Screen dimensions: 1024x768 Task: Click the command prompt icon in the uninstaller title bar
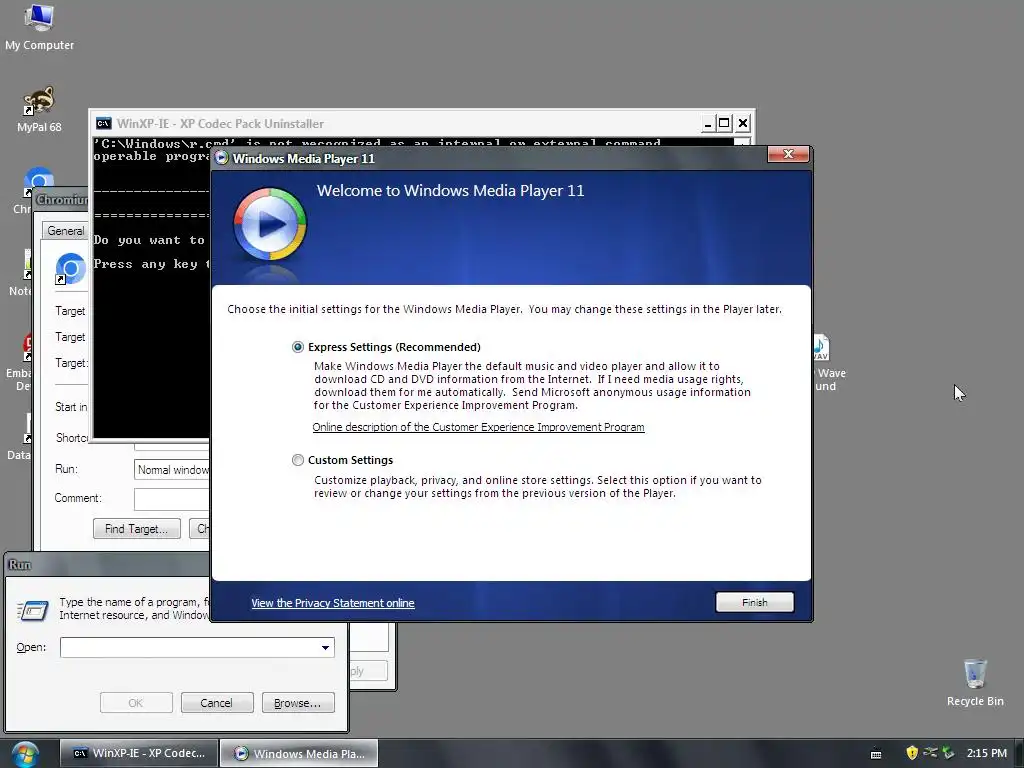click(x=103, y=123)
